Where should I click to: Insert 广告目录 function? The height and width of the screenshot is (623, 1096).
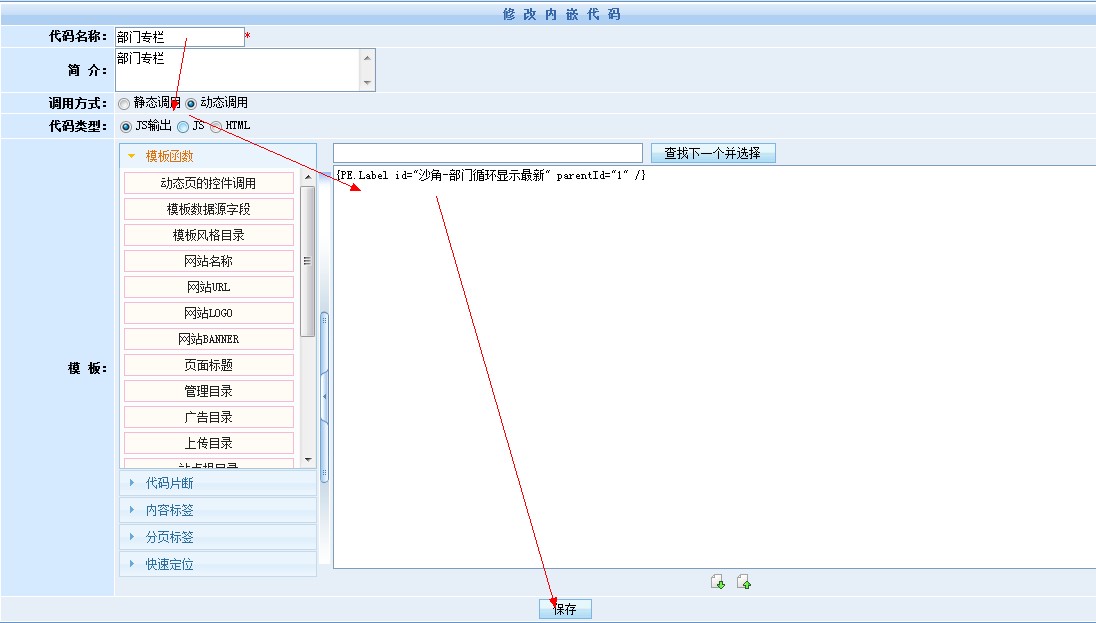(209, 417)
